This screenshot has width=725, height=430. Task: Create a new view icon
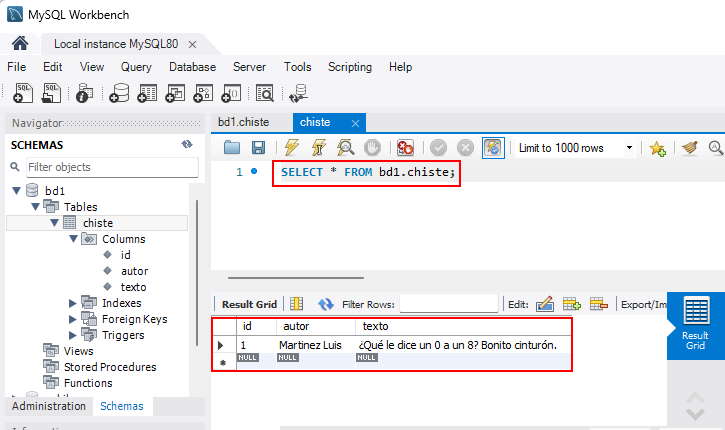(x=175, y=93)
